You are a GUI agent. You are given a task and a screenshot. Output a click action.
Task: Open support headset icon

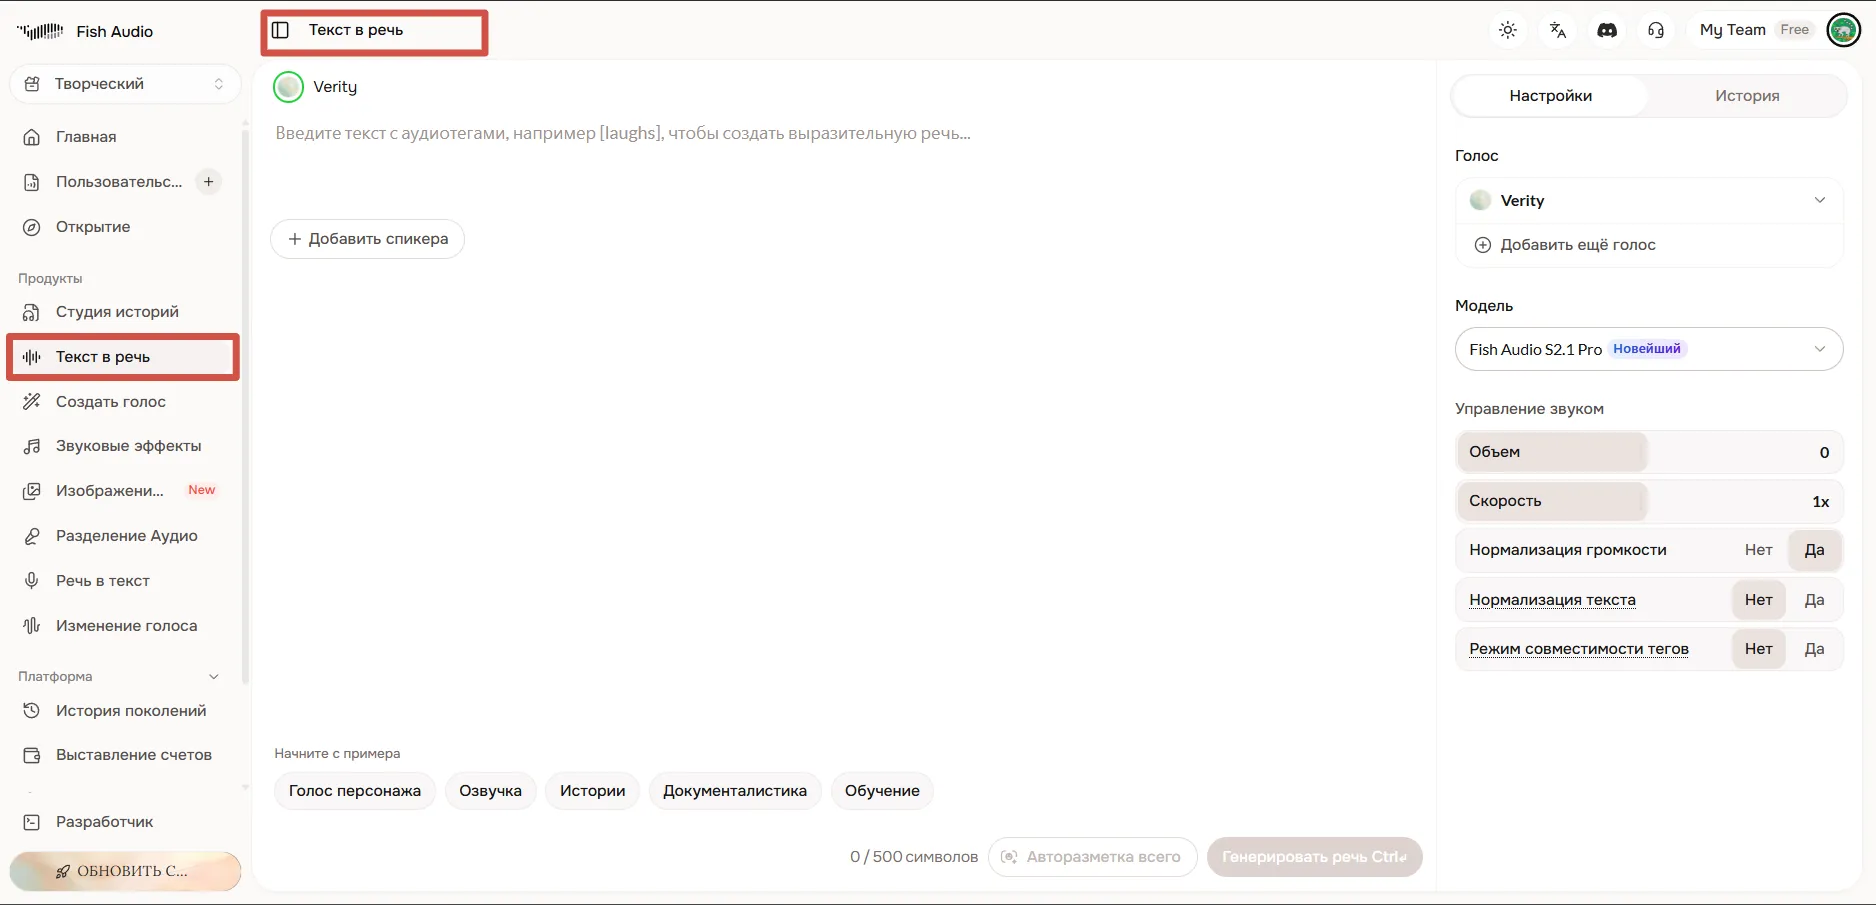1656,30
